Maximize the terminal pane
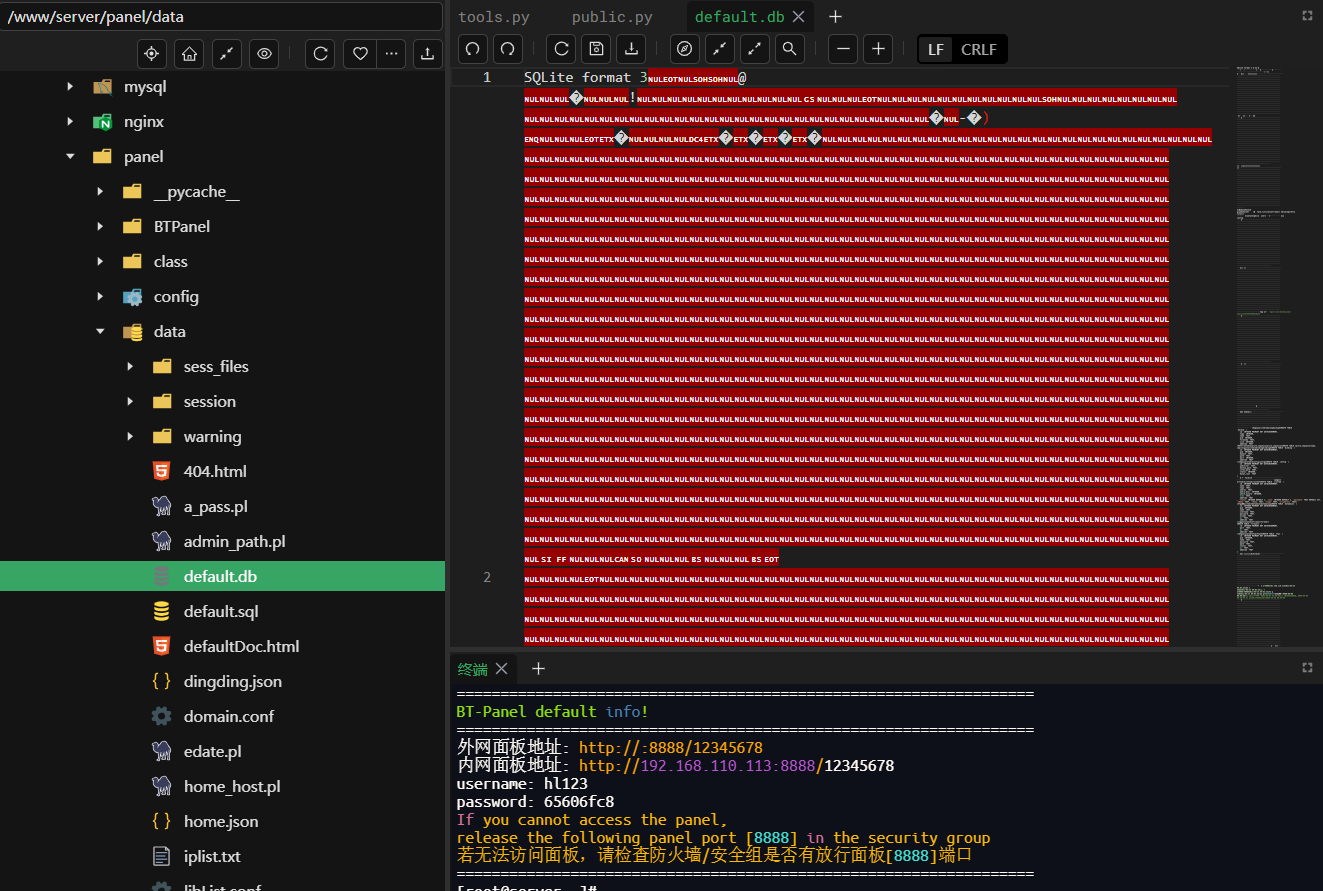 (1307, 667)
